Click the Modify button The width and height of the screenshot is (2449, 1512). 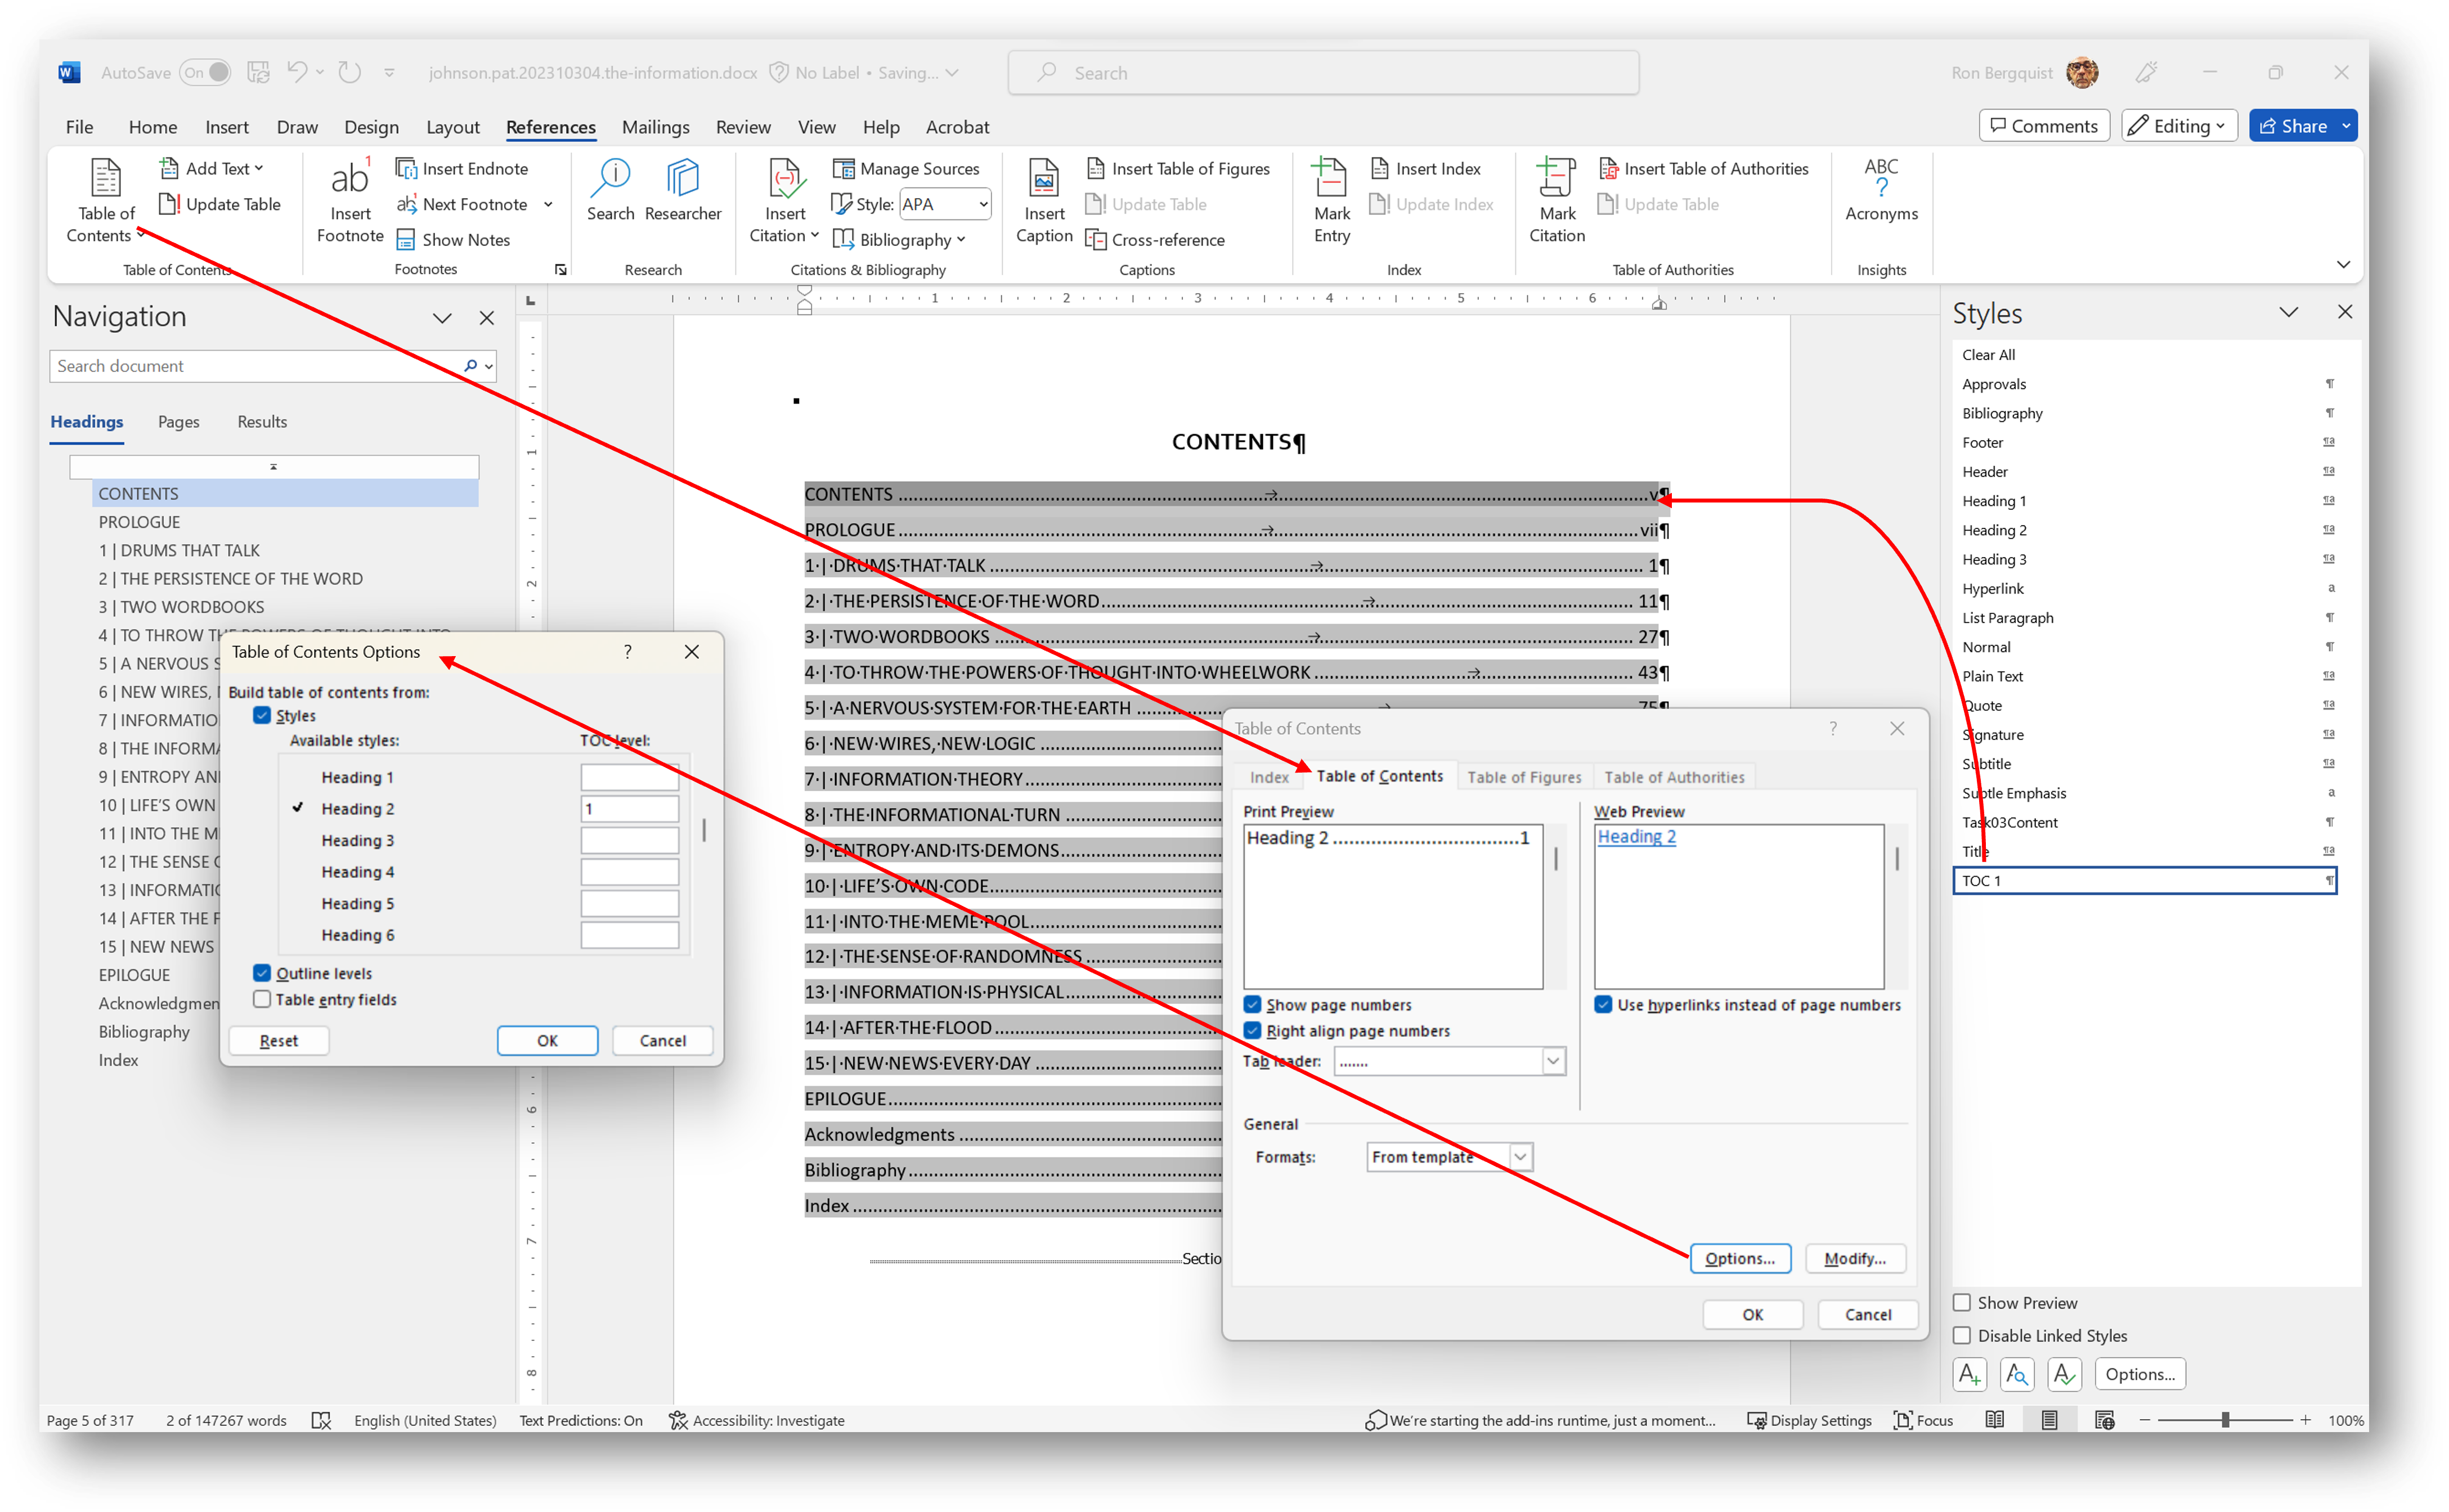[x=1854, y=1258]
